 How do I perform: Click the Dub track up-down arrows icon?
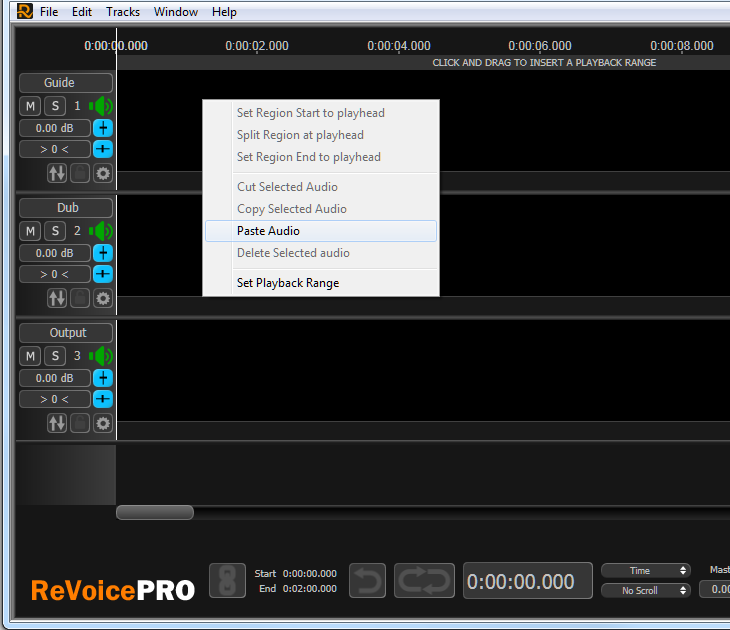[x=57, y=298]
